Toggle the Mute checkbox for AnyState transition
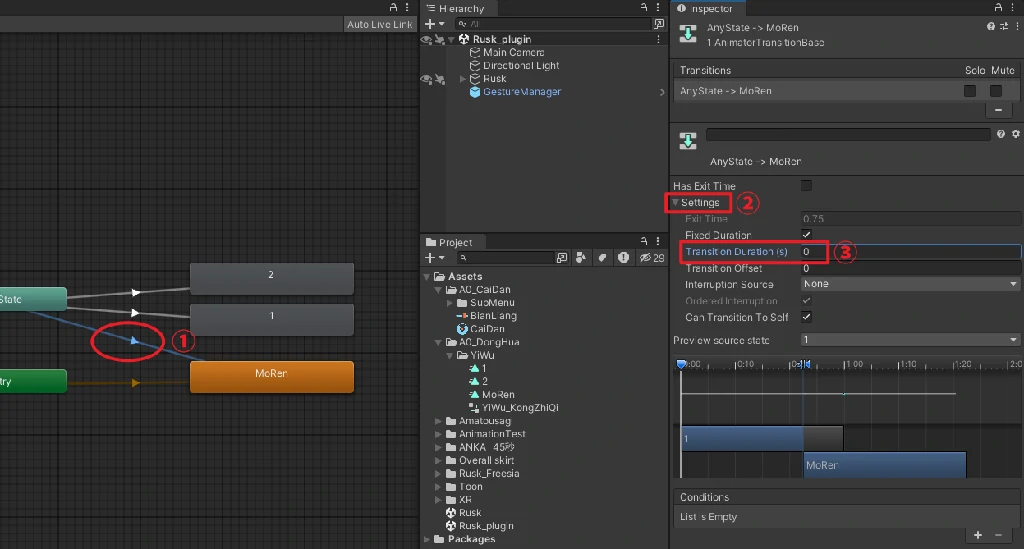 [996, 91]
